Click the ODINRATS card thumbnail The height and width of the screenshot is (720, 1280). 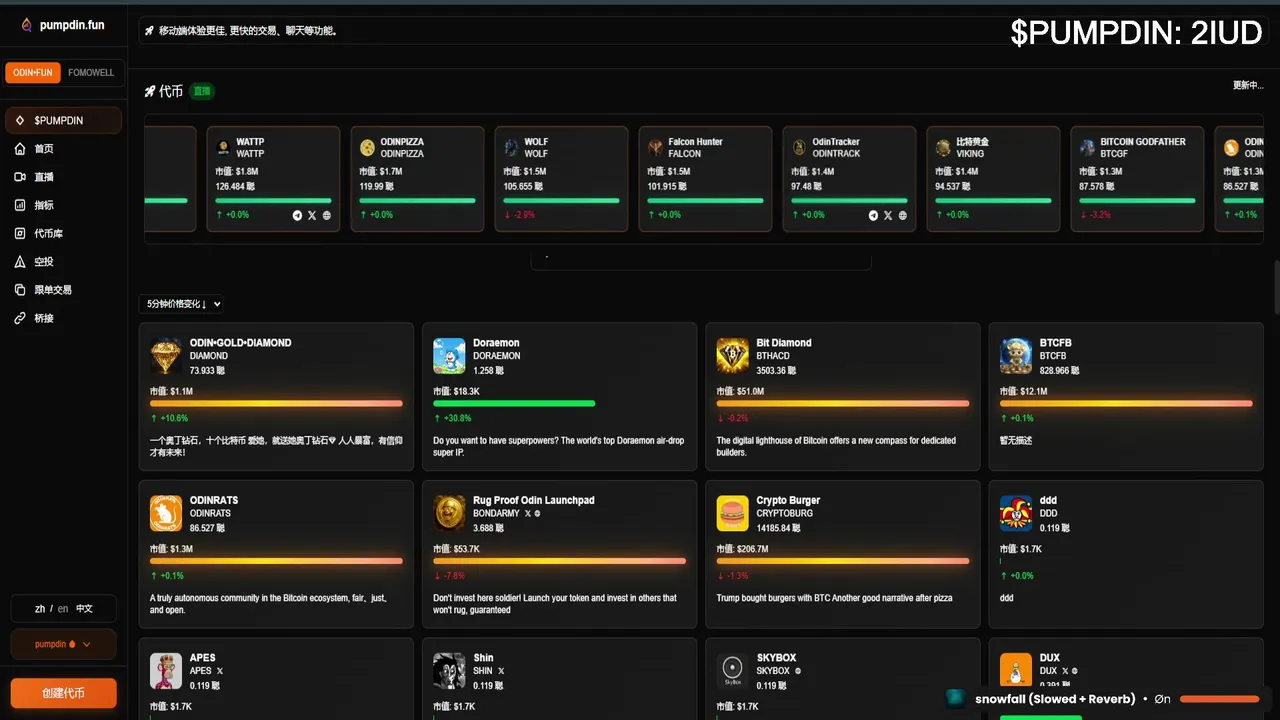[x=166, y=513]
